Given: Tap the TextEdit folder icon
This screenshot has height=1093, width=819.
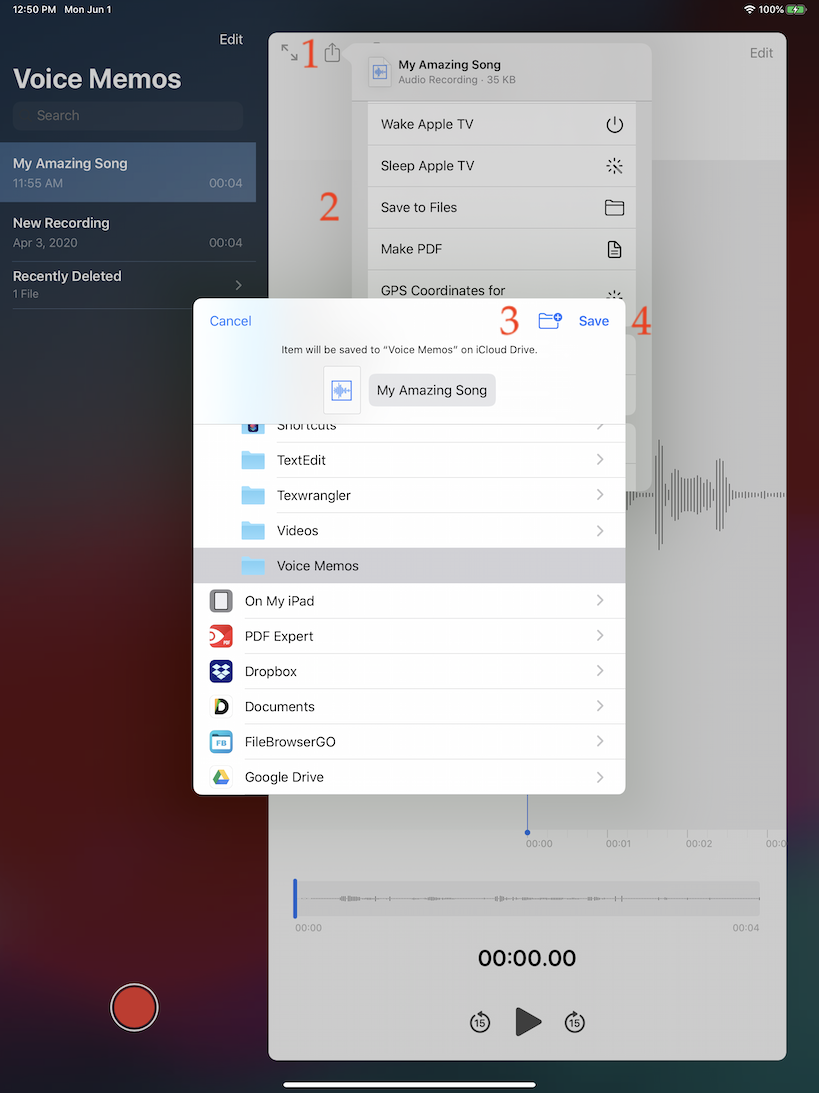Looking at the screenshot, I should (253, 460).
